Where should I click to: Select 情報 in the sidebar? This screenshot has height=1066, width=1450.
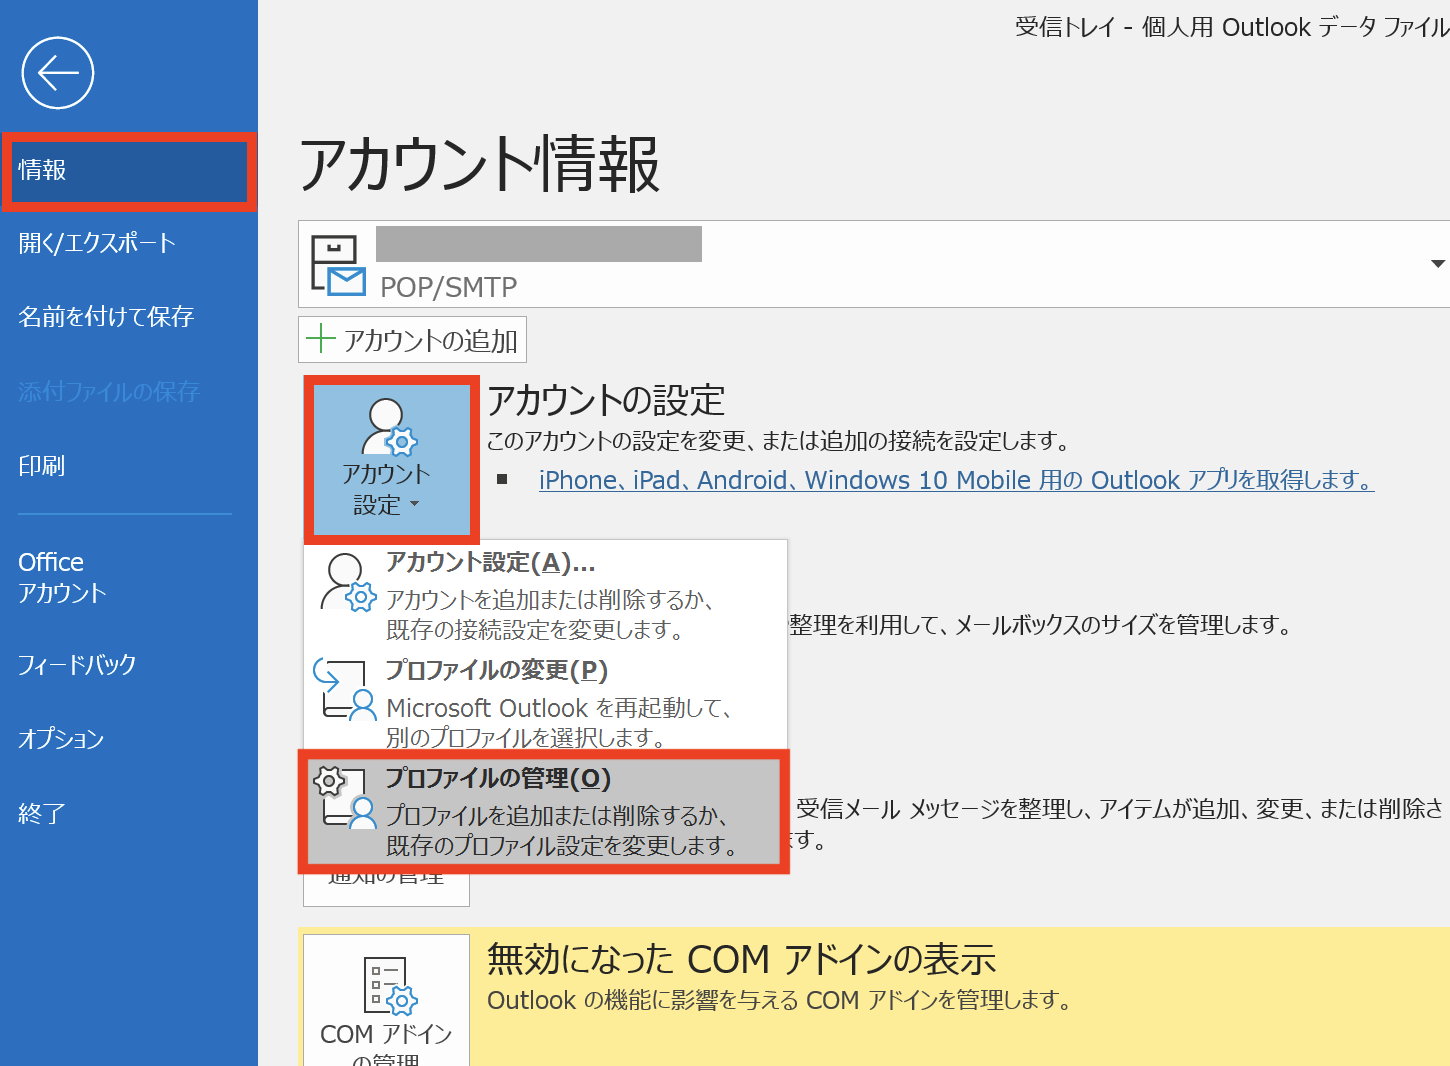(x=129, y=171)
